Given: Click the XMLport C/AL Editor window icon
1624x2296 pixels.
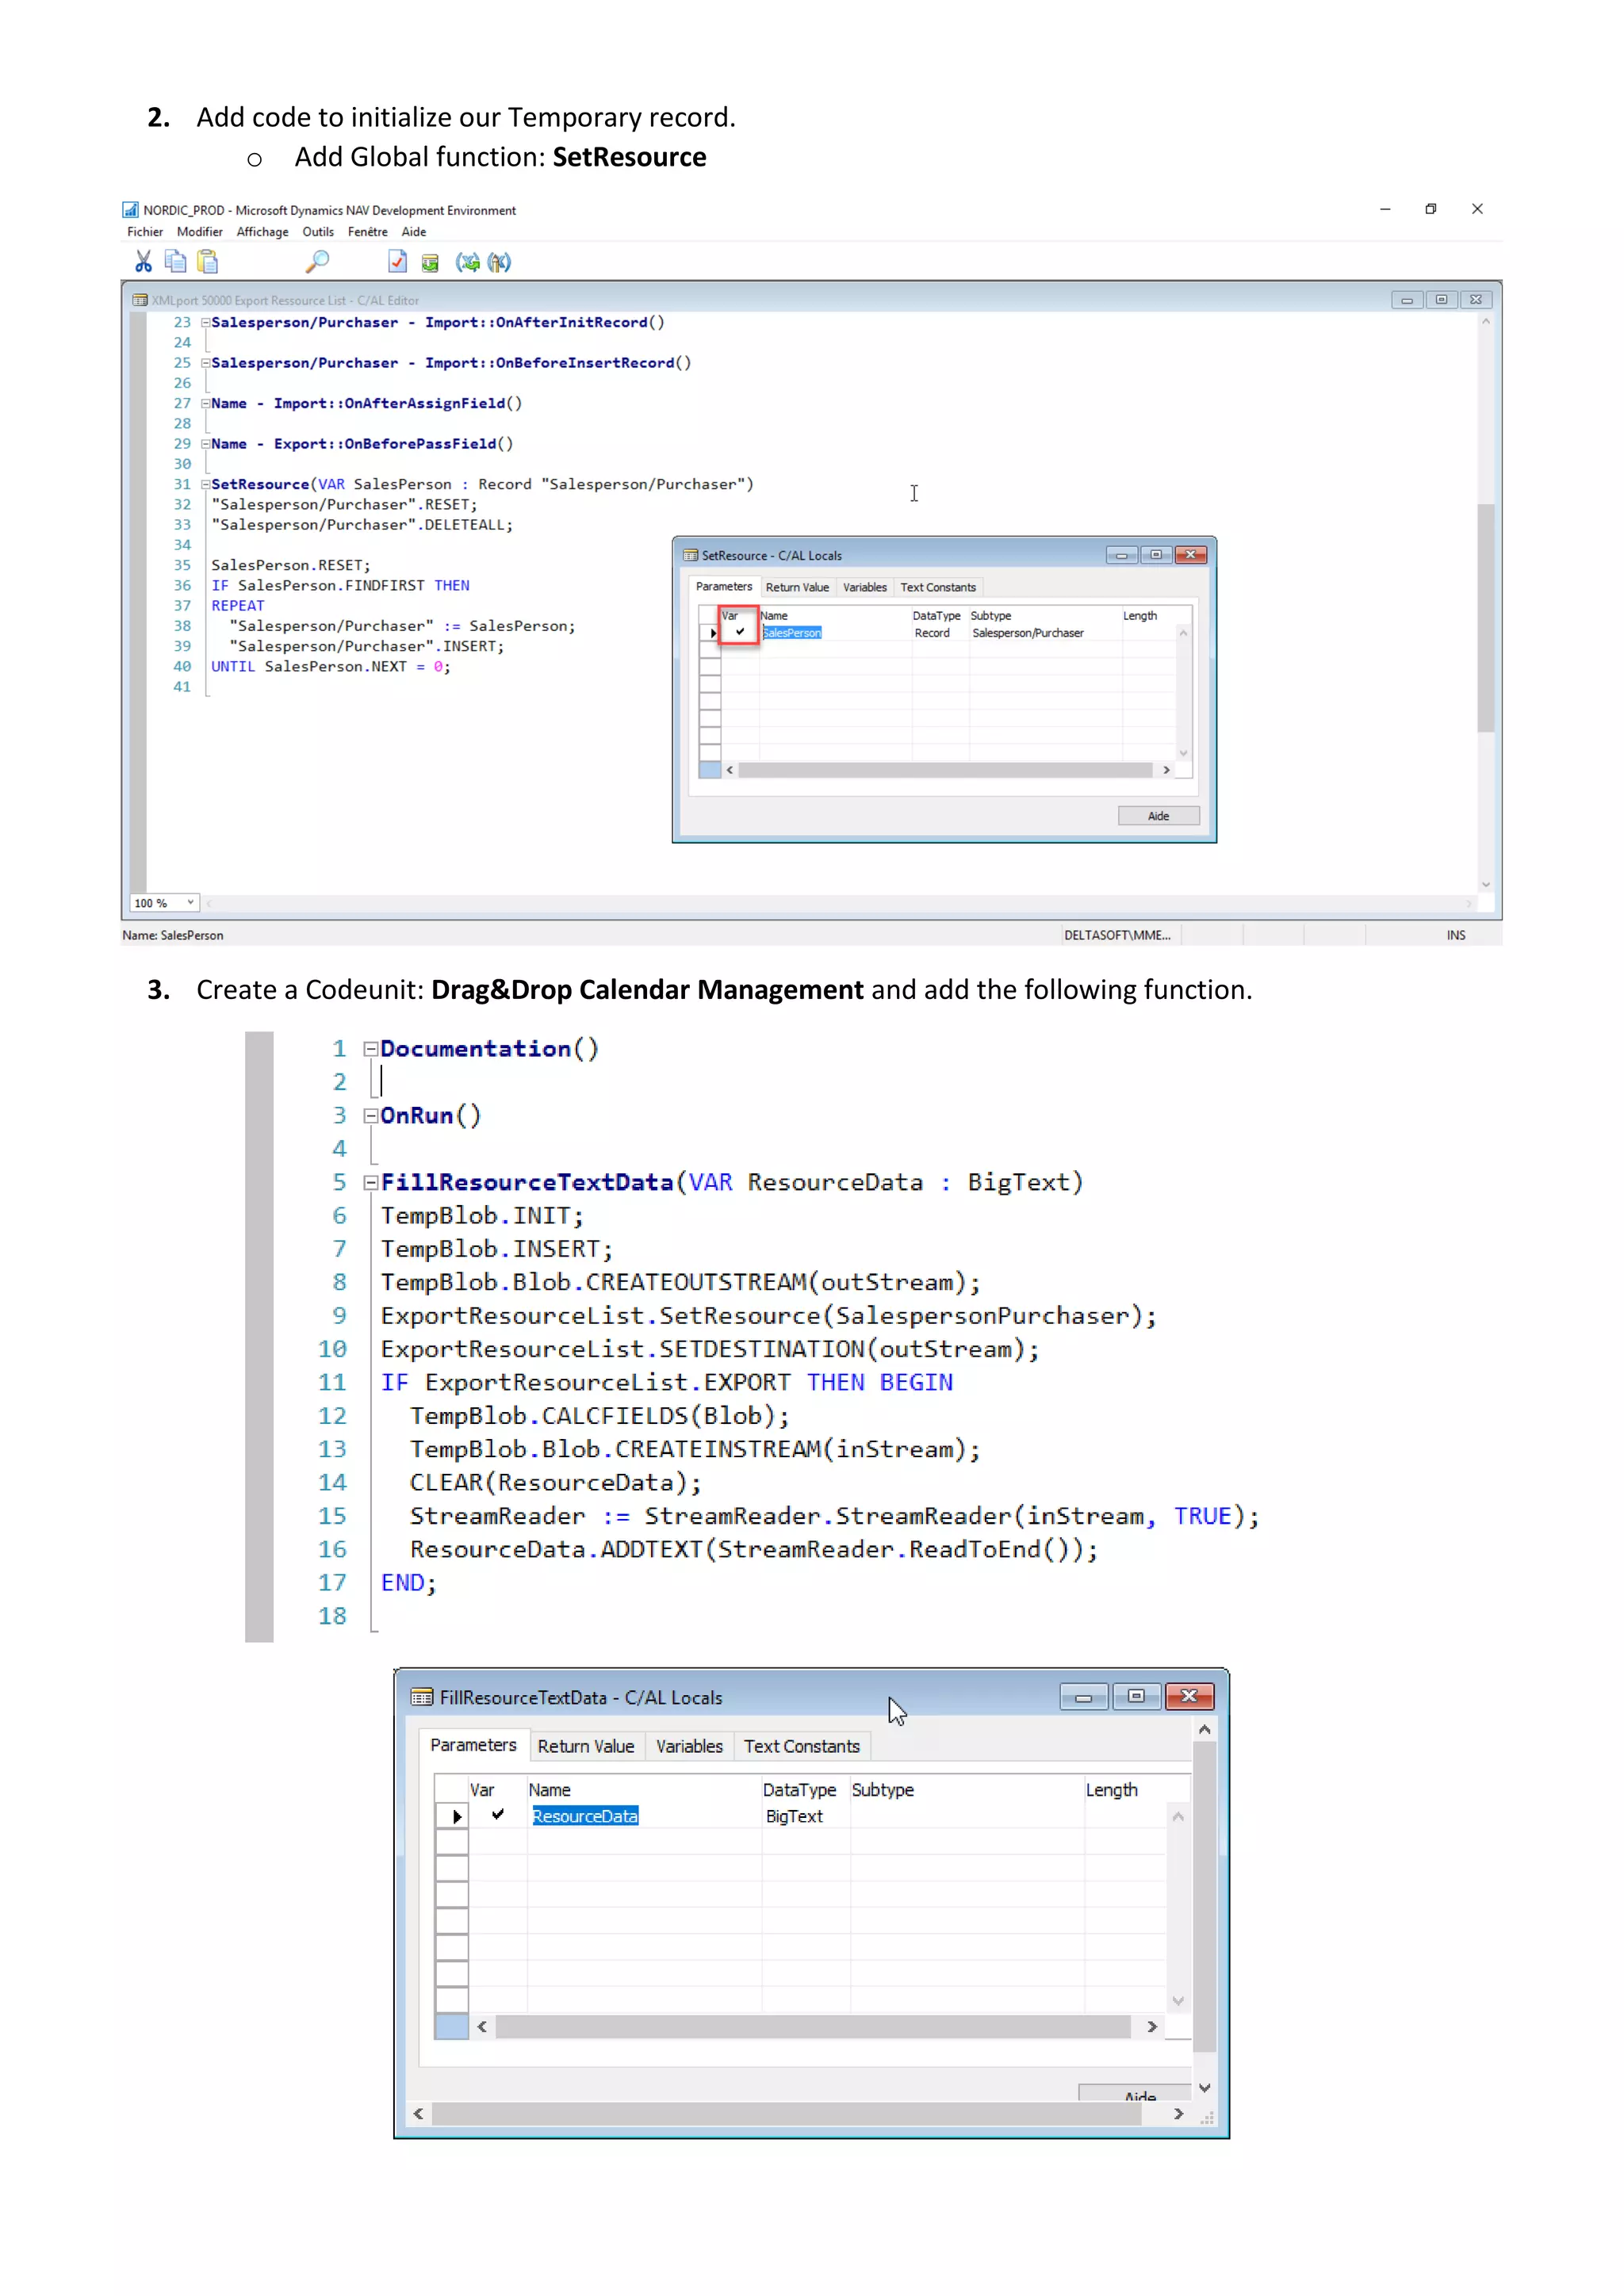Looking at the screenshot, I should pyautogui.click(x=140, y=300).
